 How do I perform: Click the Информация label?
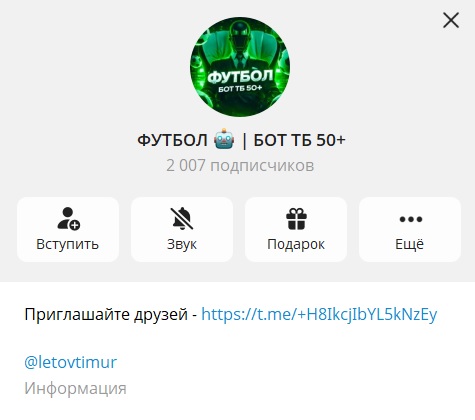tap(75, 388)
